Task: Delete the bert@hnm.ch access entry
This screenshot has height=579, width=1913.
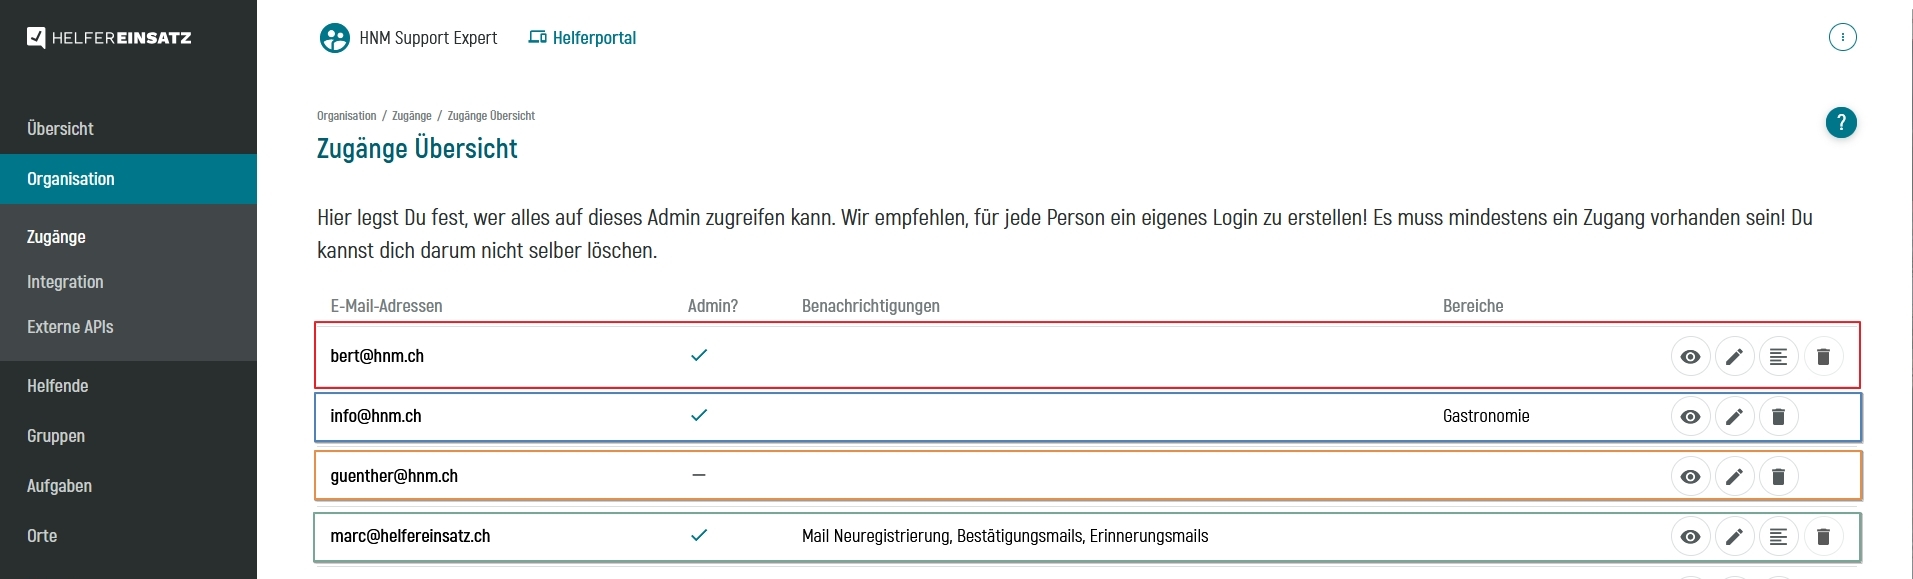Action: tap(1823, 357)
